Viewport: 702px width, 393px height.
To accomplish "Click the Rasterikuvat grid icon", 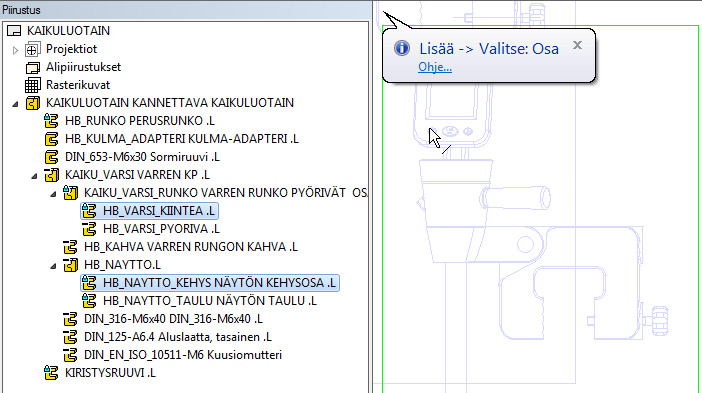I will click(32, 85).
